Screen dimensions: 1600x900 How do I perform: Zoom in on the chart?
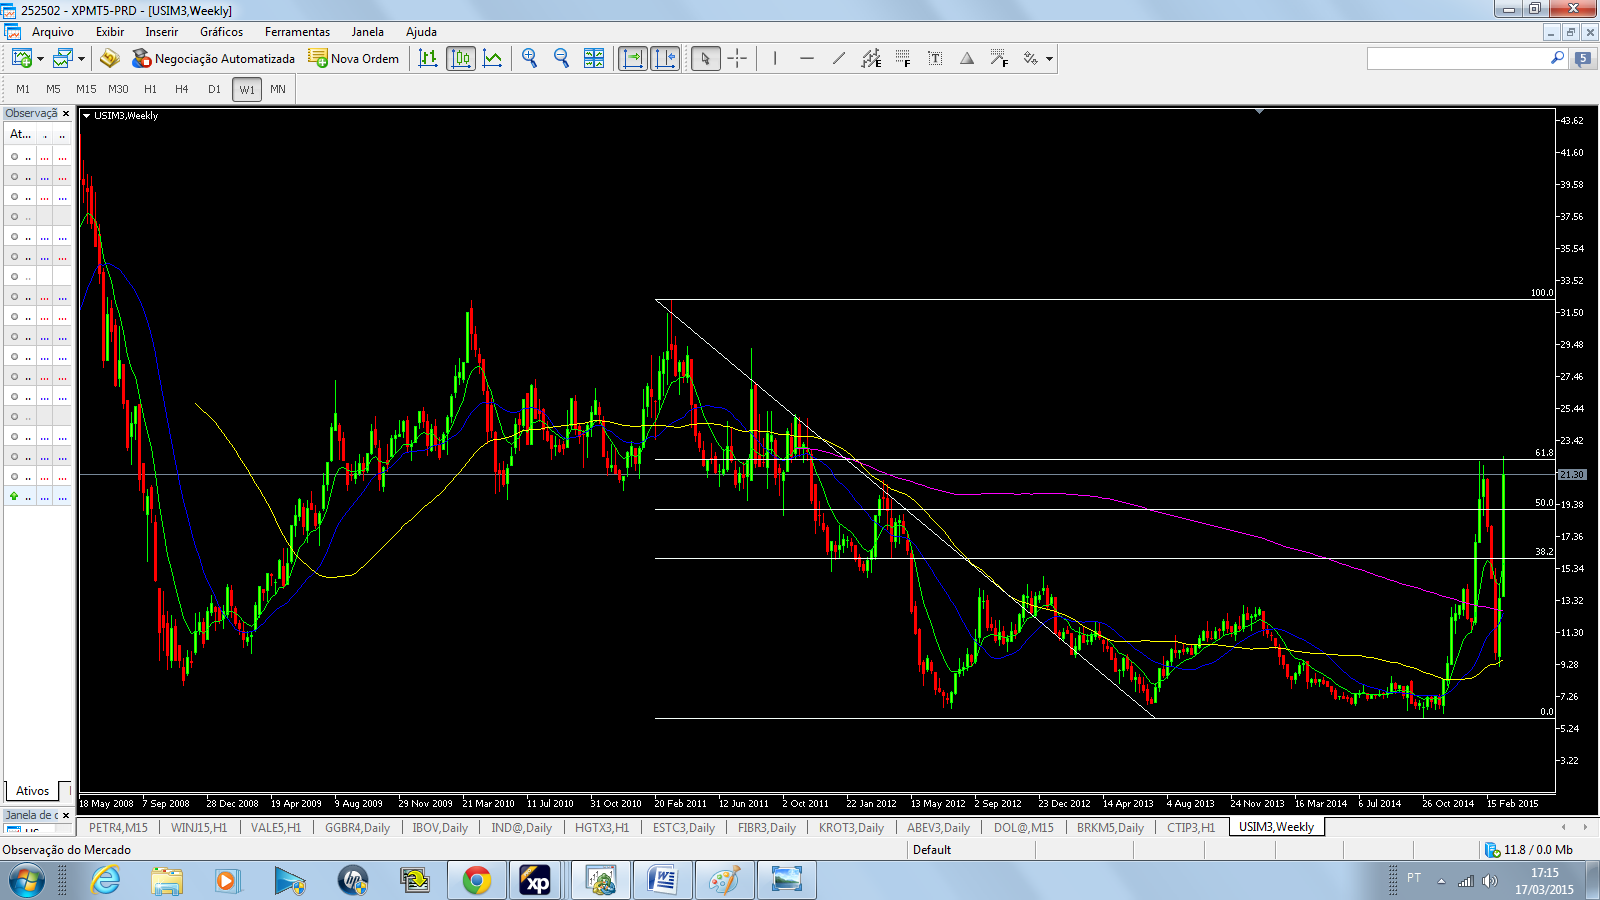point(530,58)
